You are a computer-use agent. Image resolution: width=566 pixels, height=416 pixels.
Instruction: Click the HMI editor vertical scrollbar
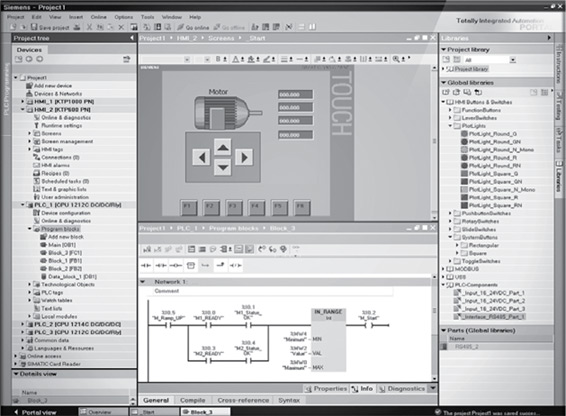434,143
